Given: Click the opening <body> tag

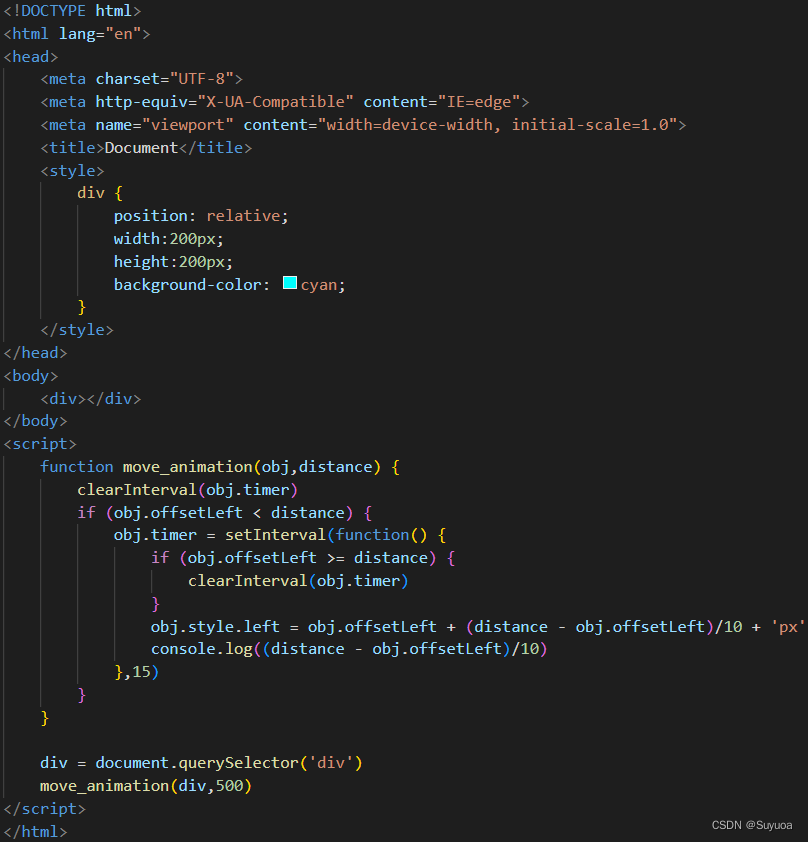Looking at the screenshot, I should [31, 376].
